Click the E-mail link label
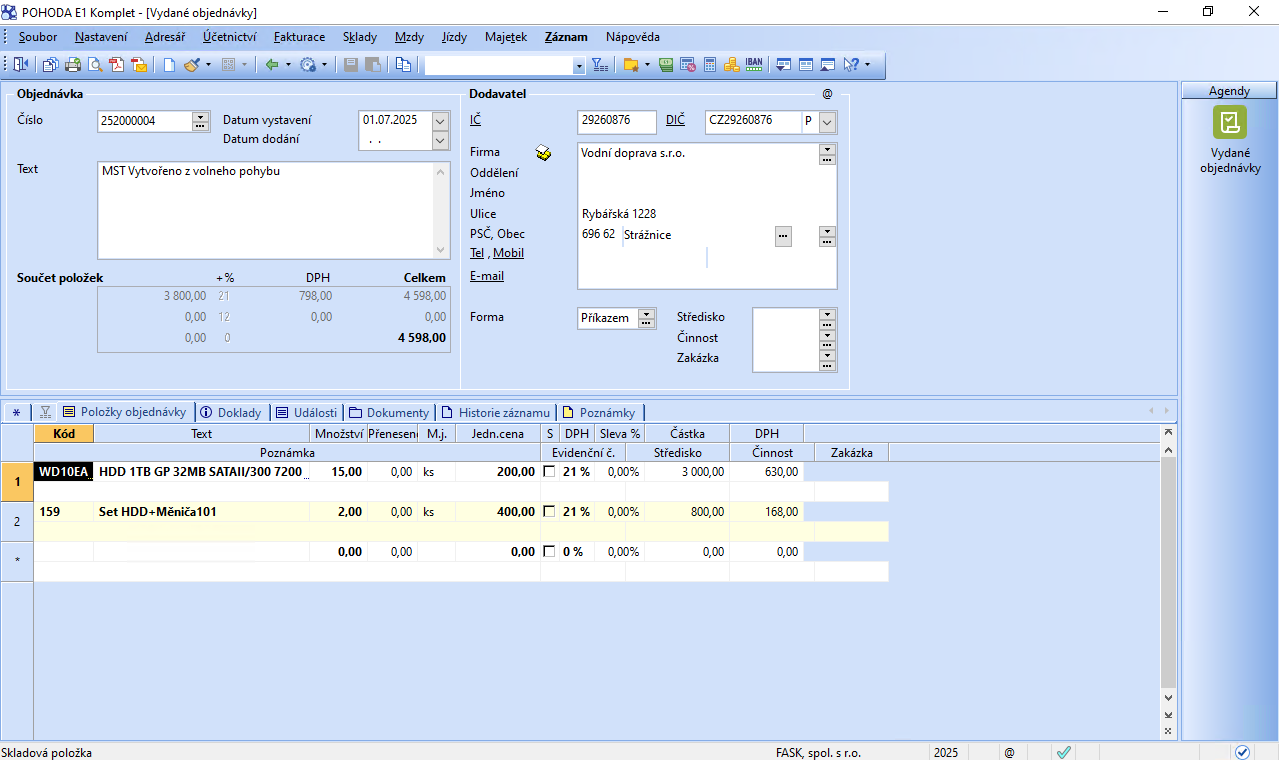The height and width of the screenshot is (760, 1279). 487,276
